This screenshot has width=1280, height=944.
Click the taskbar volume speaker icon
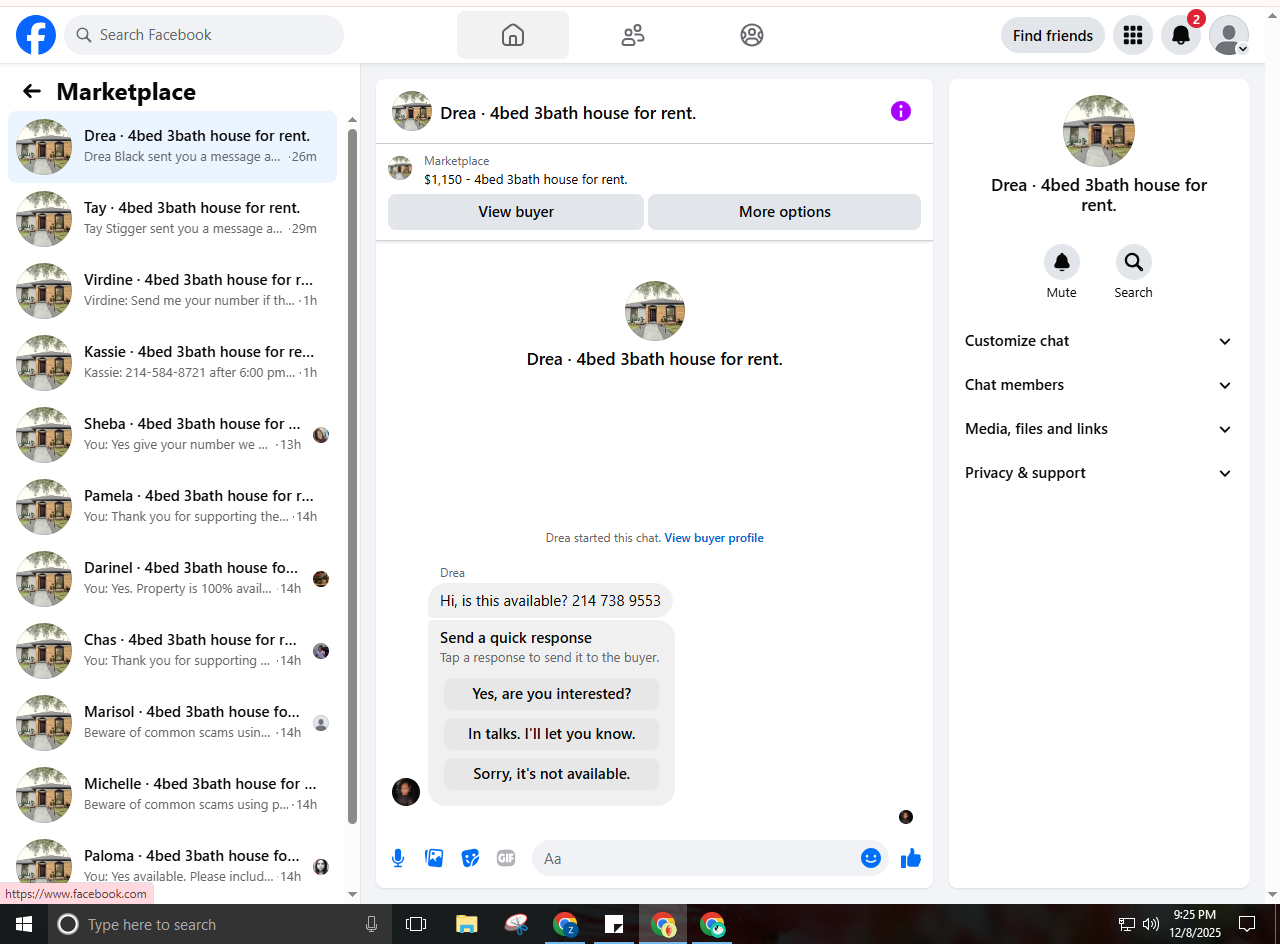tap(1151, 924)
